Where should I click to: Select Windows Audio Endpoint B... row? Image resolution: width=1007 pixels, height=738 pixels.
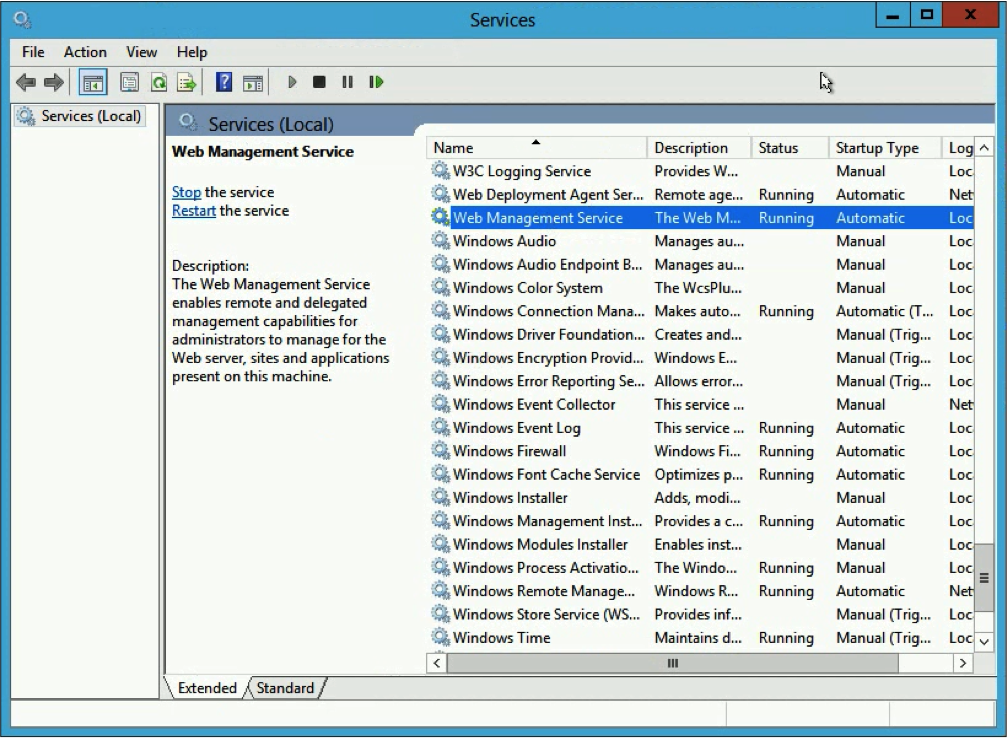coord(701,264)
